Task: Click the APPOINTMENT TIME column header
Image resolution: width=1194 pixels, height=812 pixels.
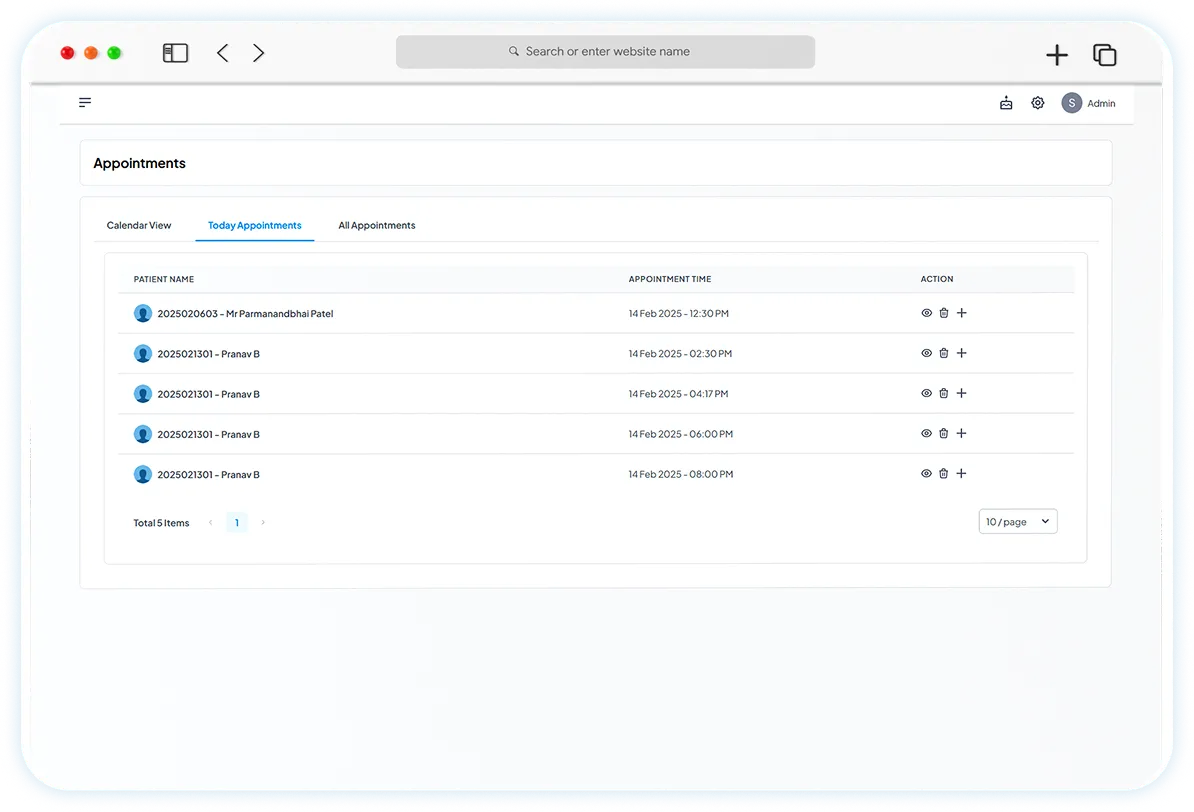Action: click(670, 280)
